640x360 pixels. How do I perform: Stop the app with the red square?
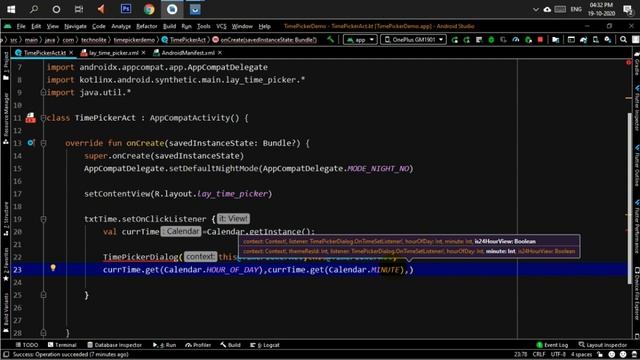[x=540, y=40]
